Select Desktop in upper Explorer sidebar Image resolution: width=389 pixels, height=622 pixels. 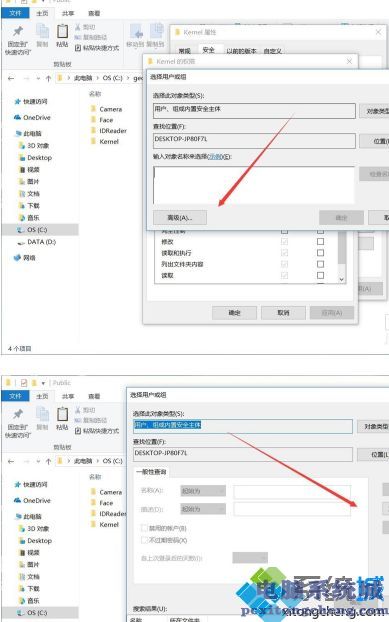point(35,157)
